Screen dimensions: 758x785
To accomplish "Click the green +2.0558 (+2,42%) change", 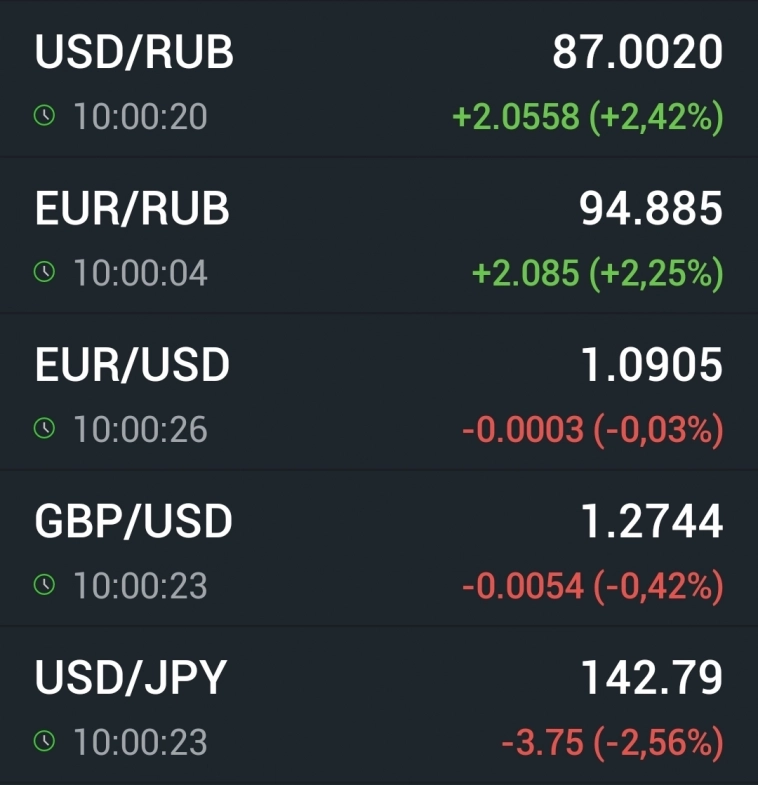I will [587, 117].
